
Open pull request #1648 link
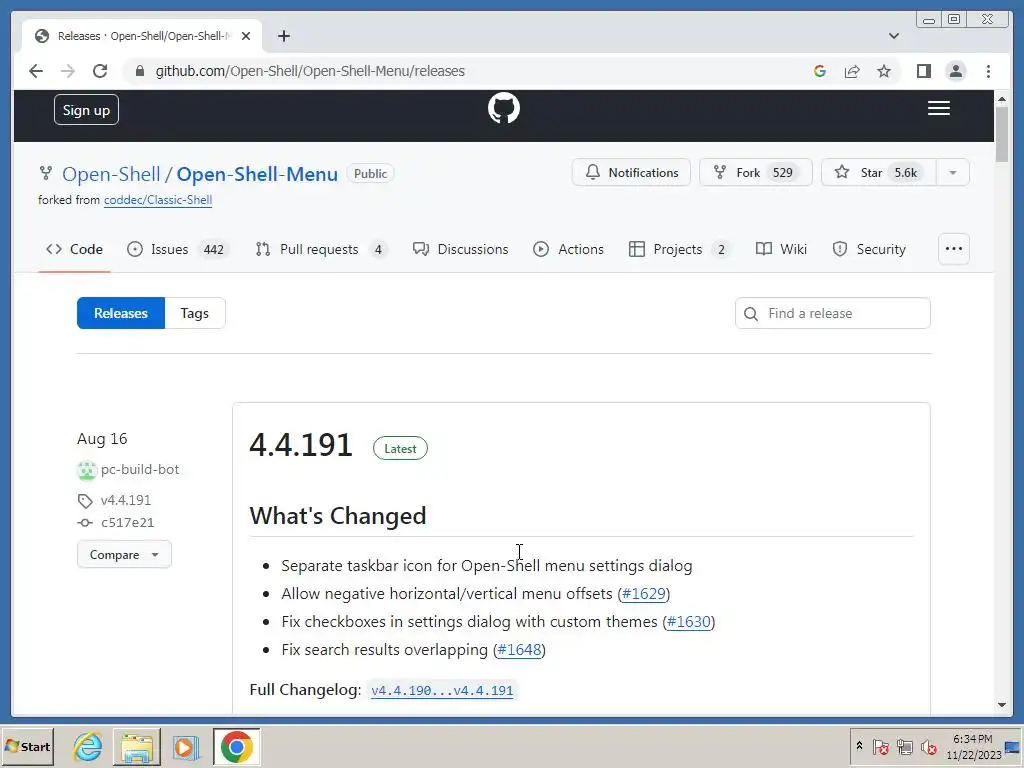pos(519,650)
